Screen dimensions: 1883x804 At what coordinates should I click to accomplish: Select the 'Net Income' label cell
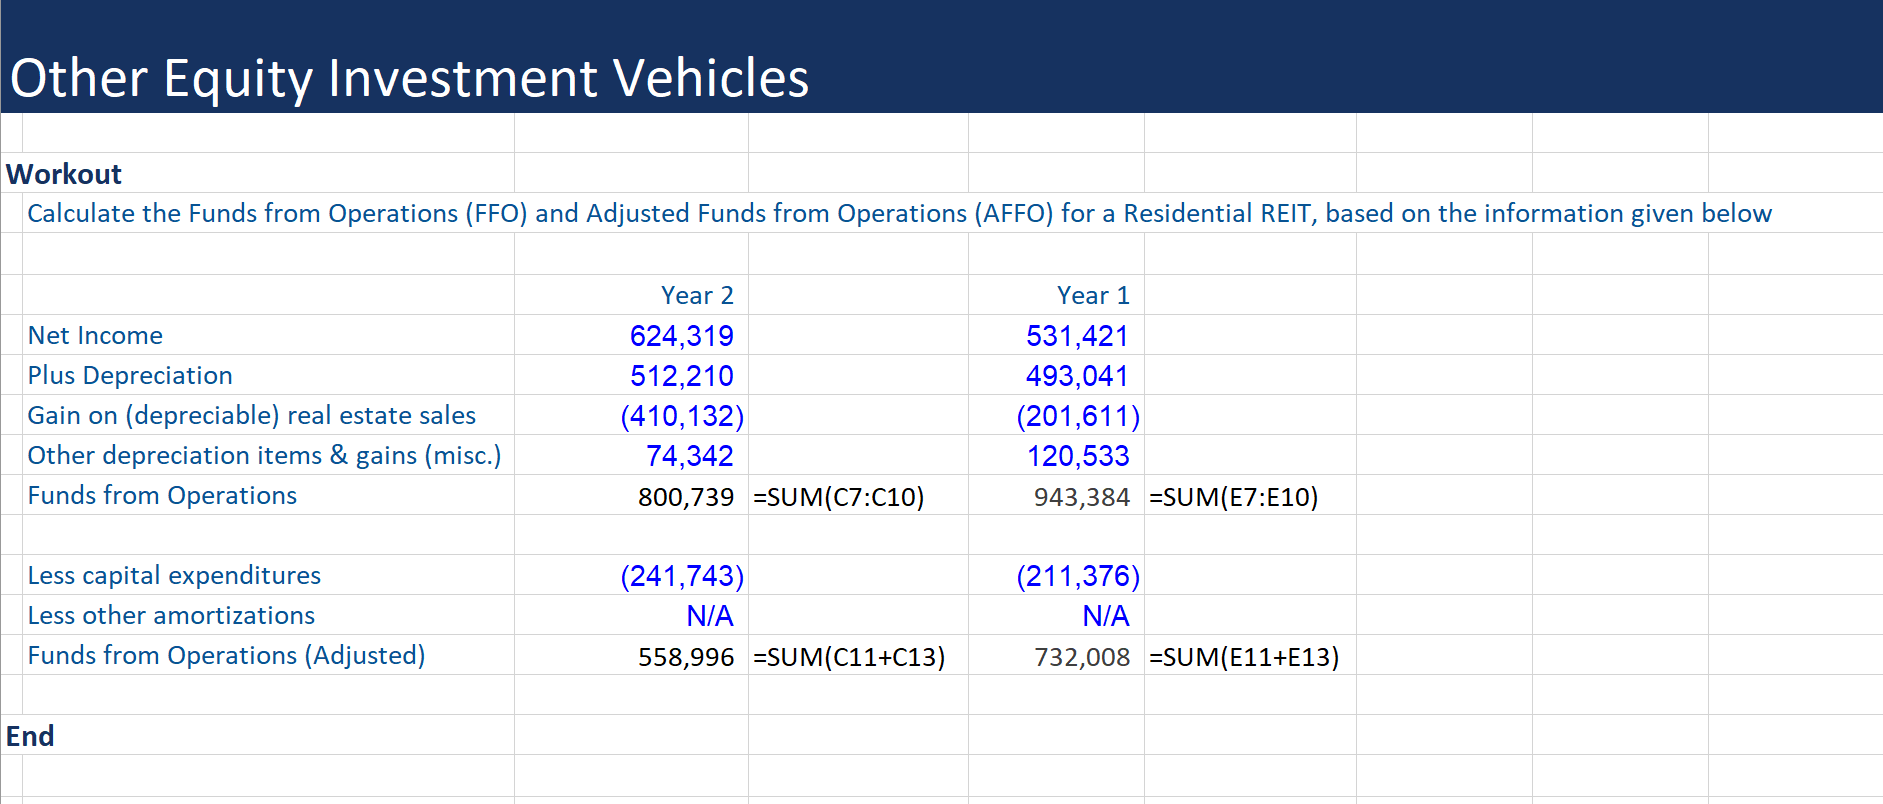[95, 335]
